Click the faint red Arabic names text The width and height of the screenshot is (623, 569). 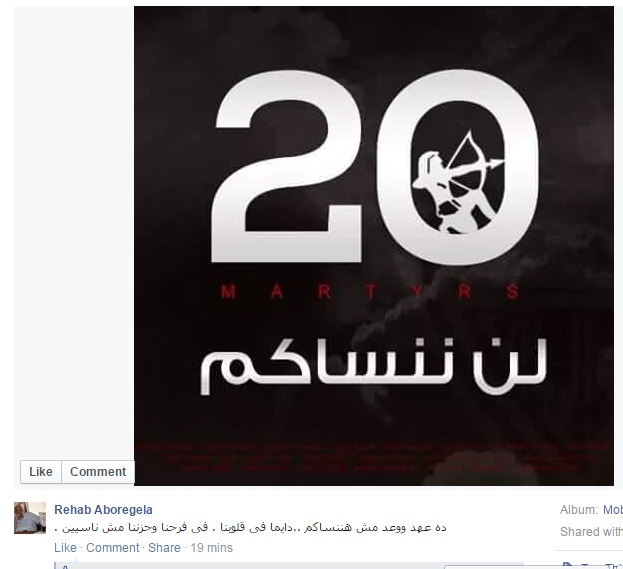coord(373,456)
